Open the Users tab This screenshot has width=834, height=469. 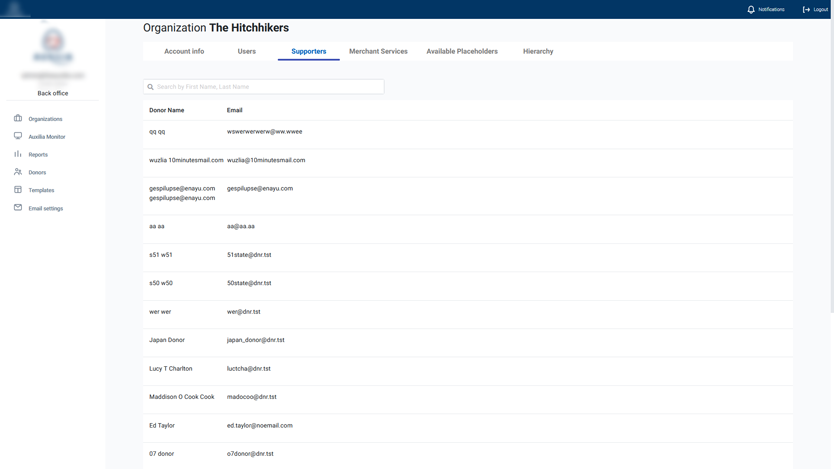(x=247, y=51)
